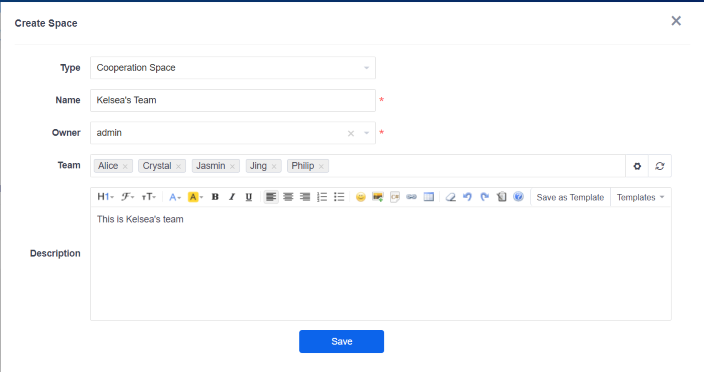Refresh the team member list
The image size is (704, 372).
coord(660,166)
